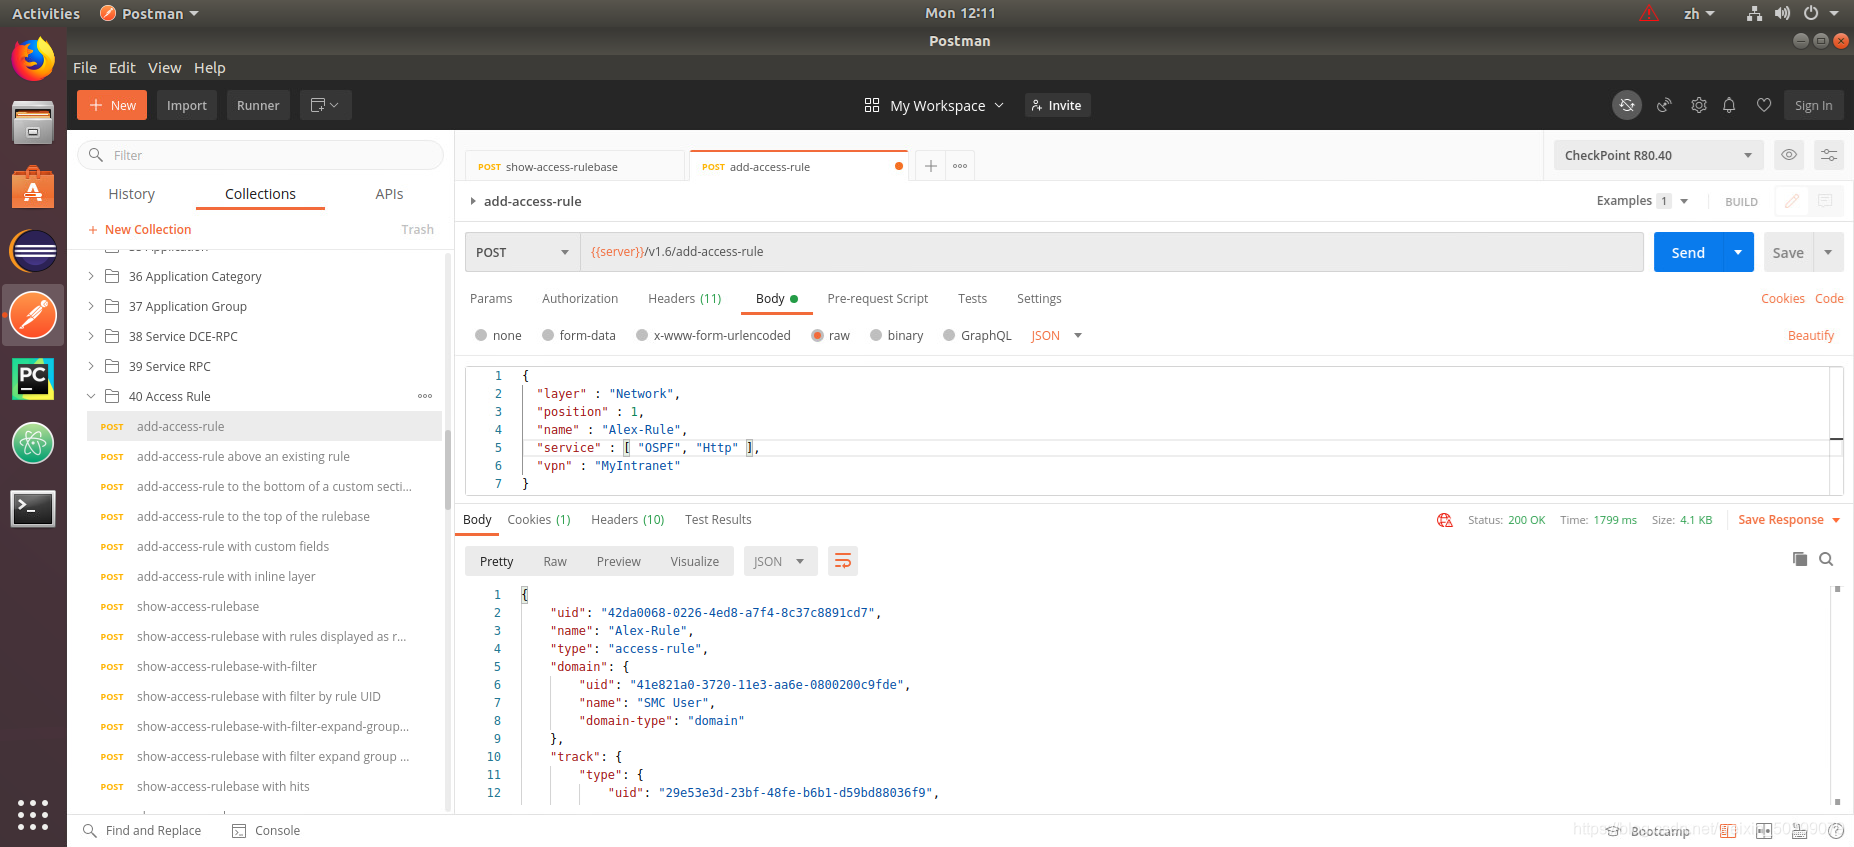1854x847 pixels.
Task: Open manage environments sliders icon
Action: click(x=1829, y=155)
